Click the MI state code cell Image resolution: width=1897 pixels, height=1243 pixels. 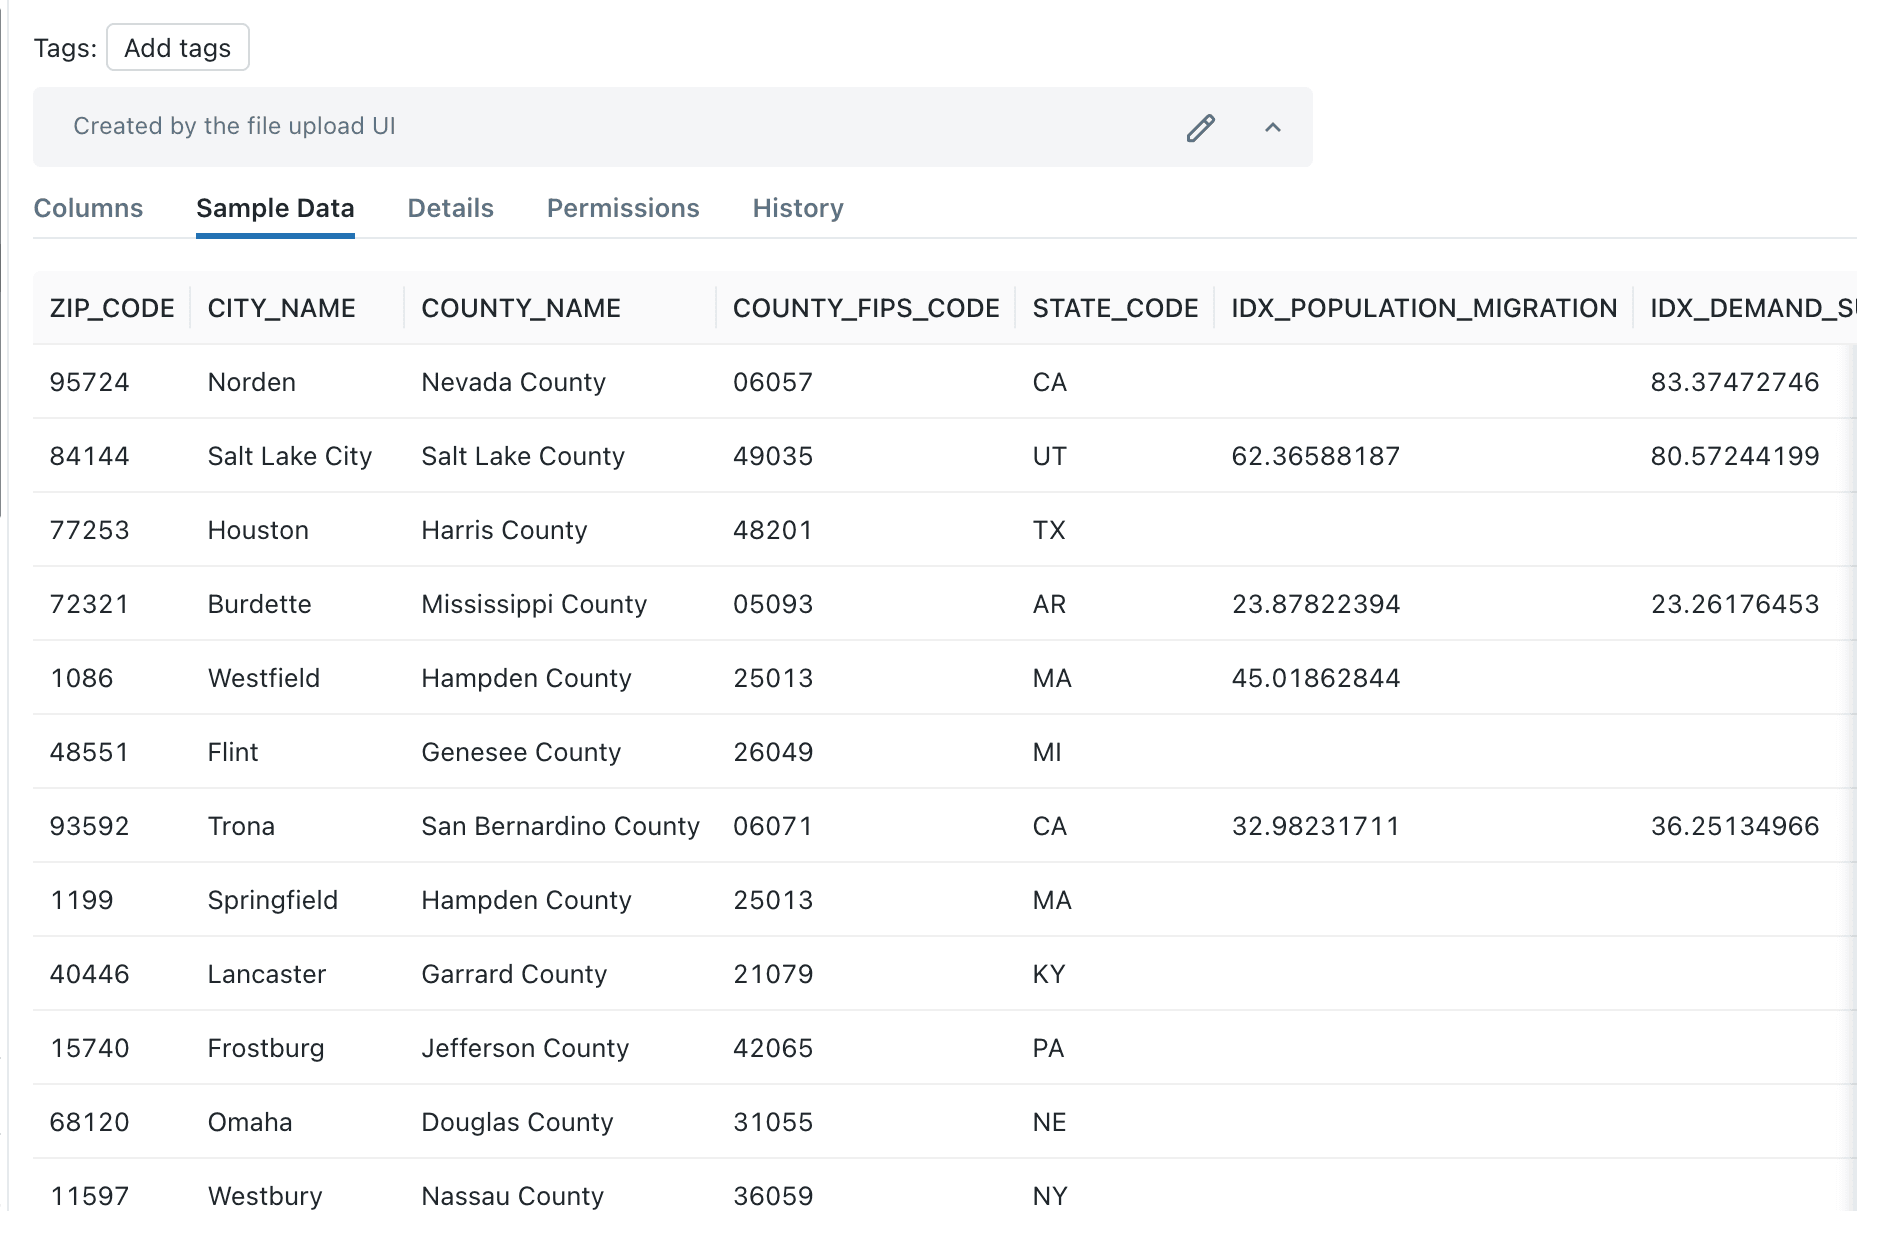[1047, 752]
